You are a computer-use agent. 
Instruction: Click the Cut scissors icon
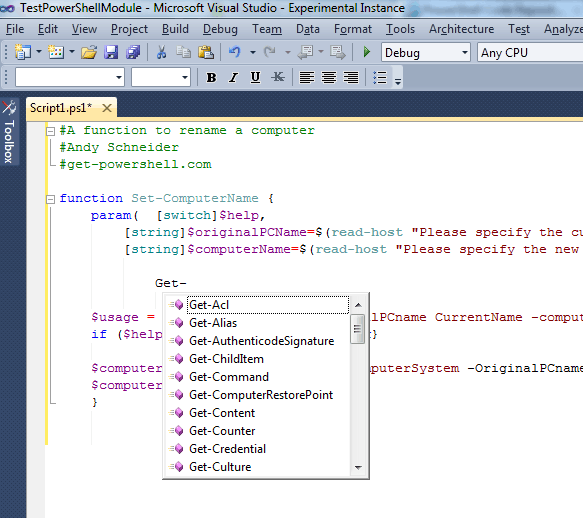[x=161, y=52]
